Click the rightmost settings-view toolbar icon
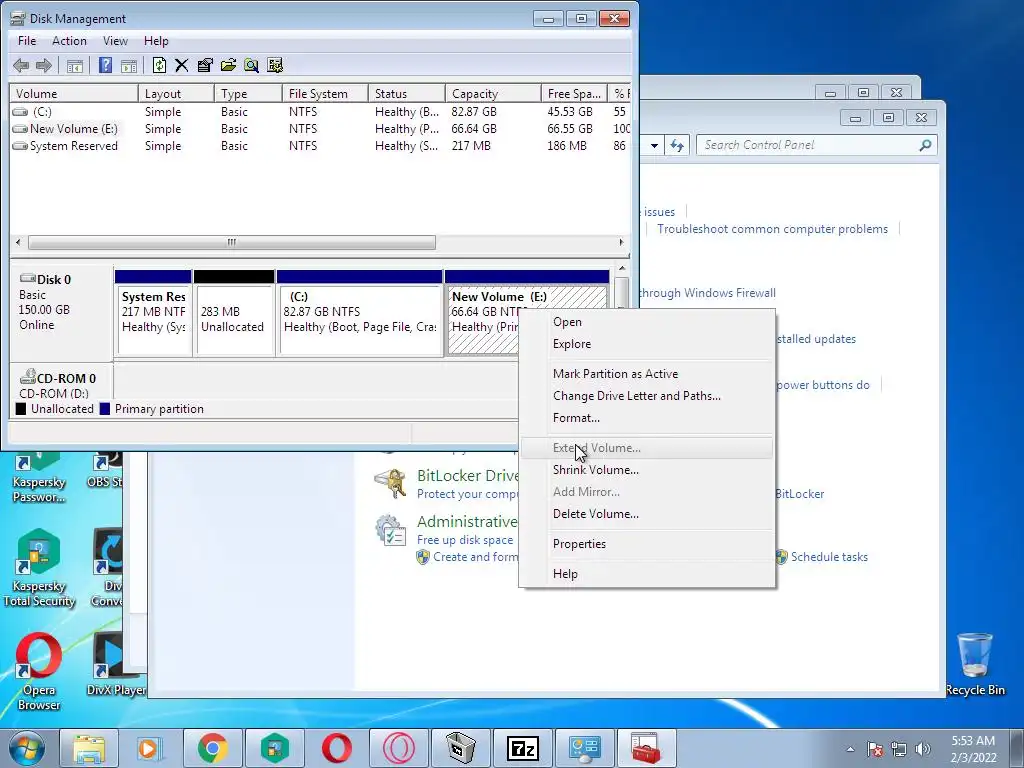The height and width of the screenshot is (768, 1024). [275, 65]
